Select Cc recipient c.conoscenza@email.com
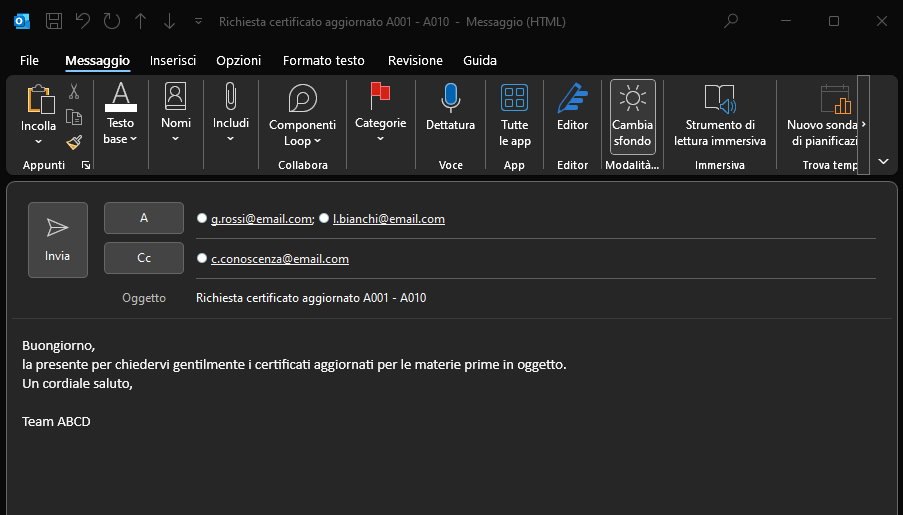903x515 pixels. (x=280, y=259)
